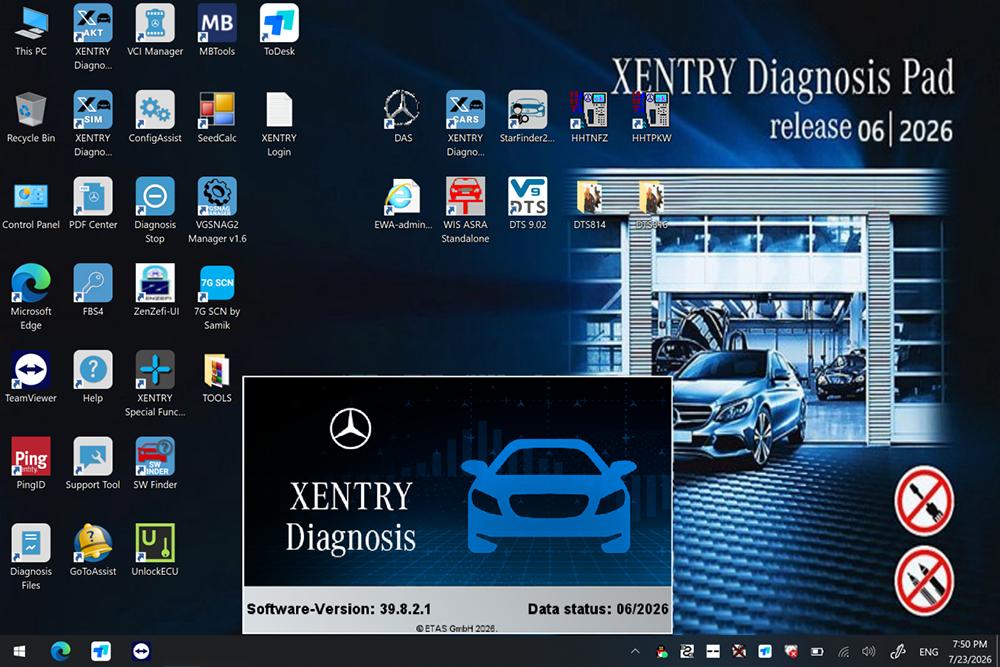Screen dimensions: 1000x667
Task: Open the Wi-Fi network tray icon
Action: click(x=843, y=651)
